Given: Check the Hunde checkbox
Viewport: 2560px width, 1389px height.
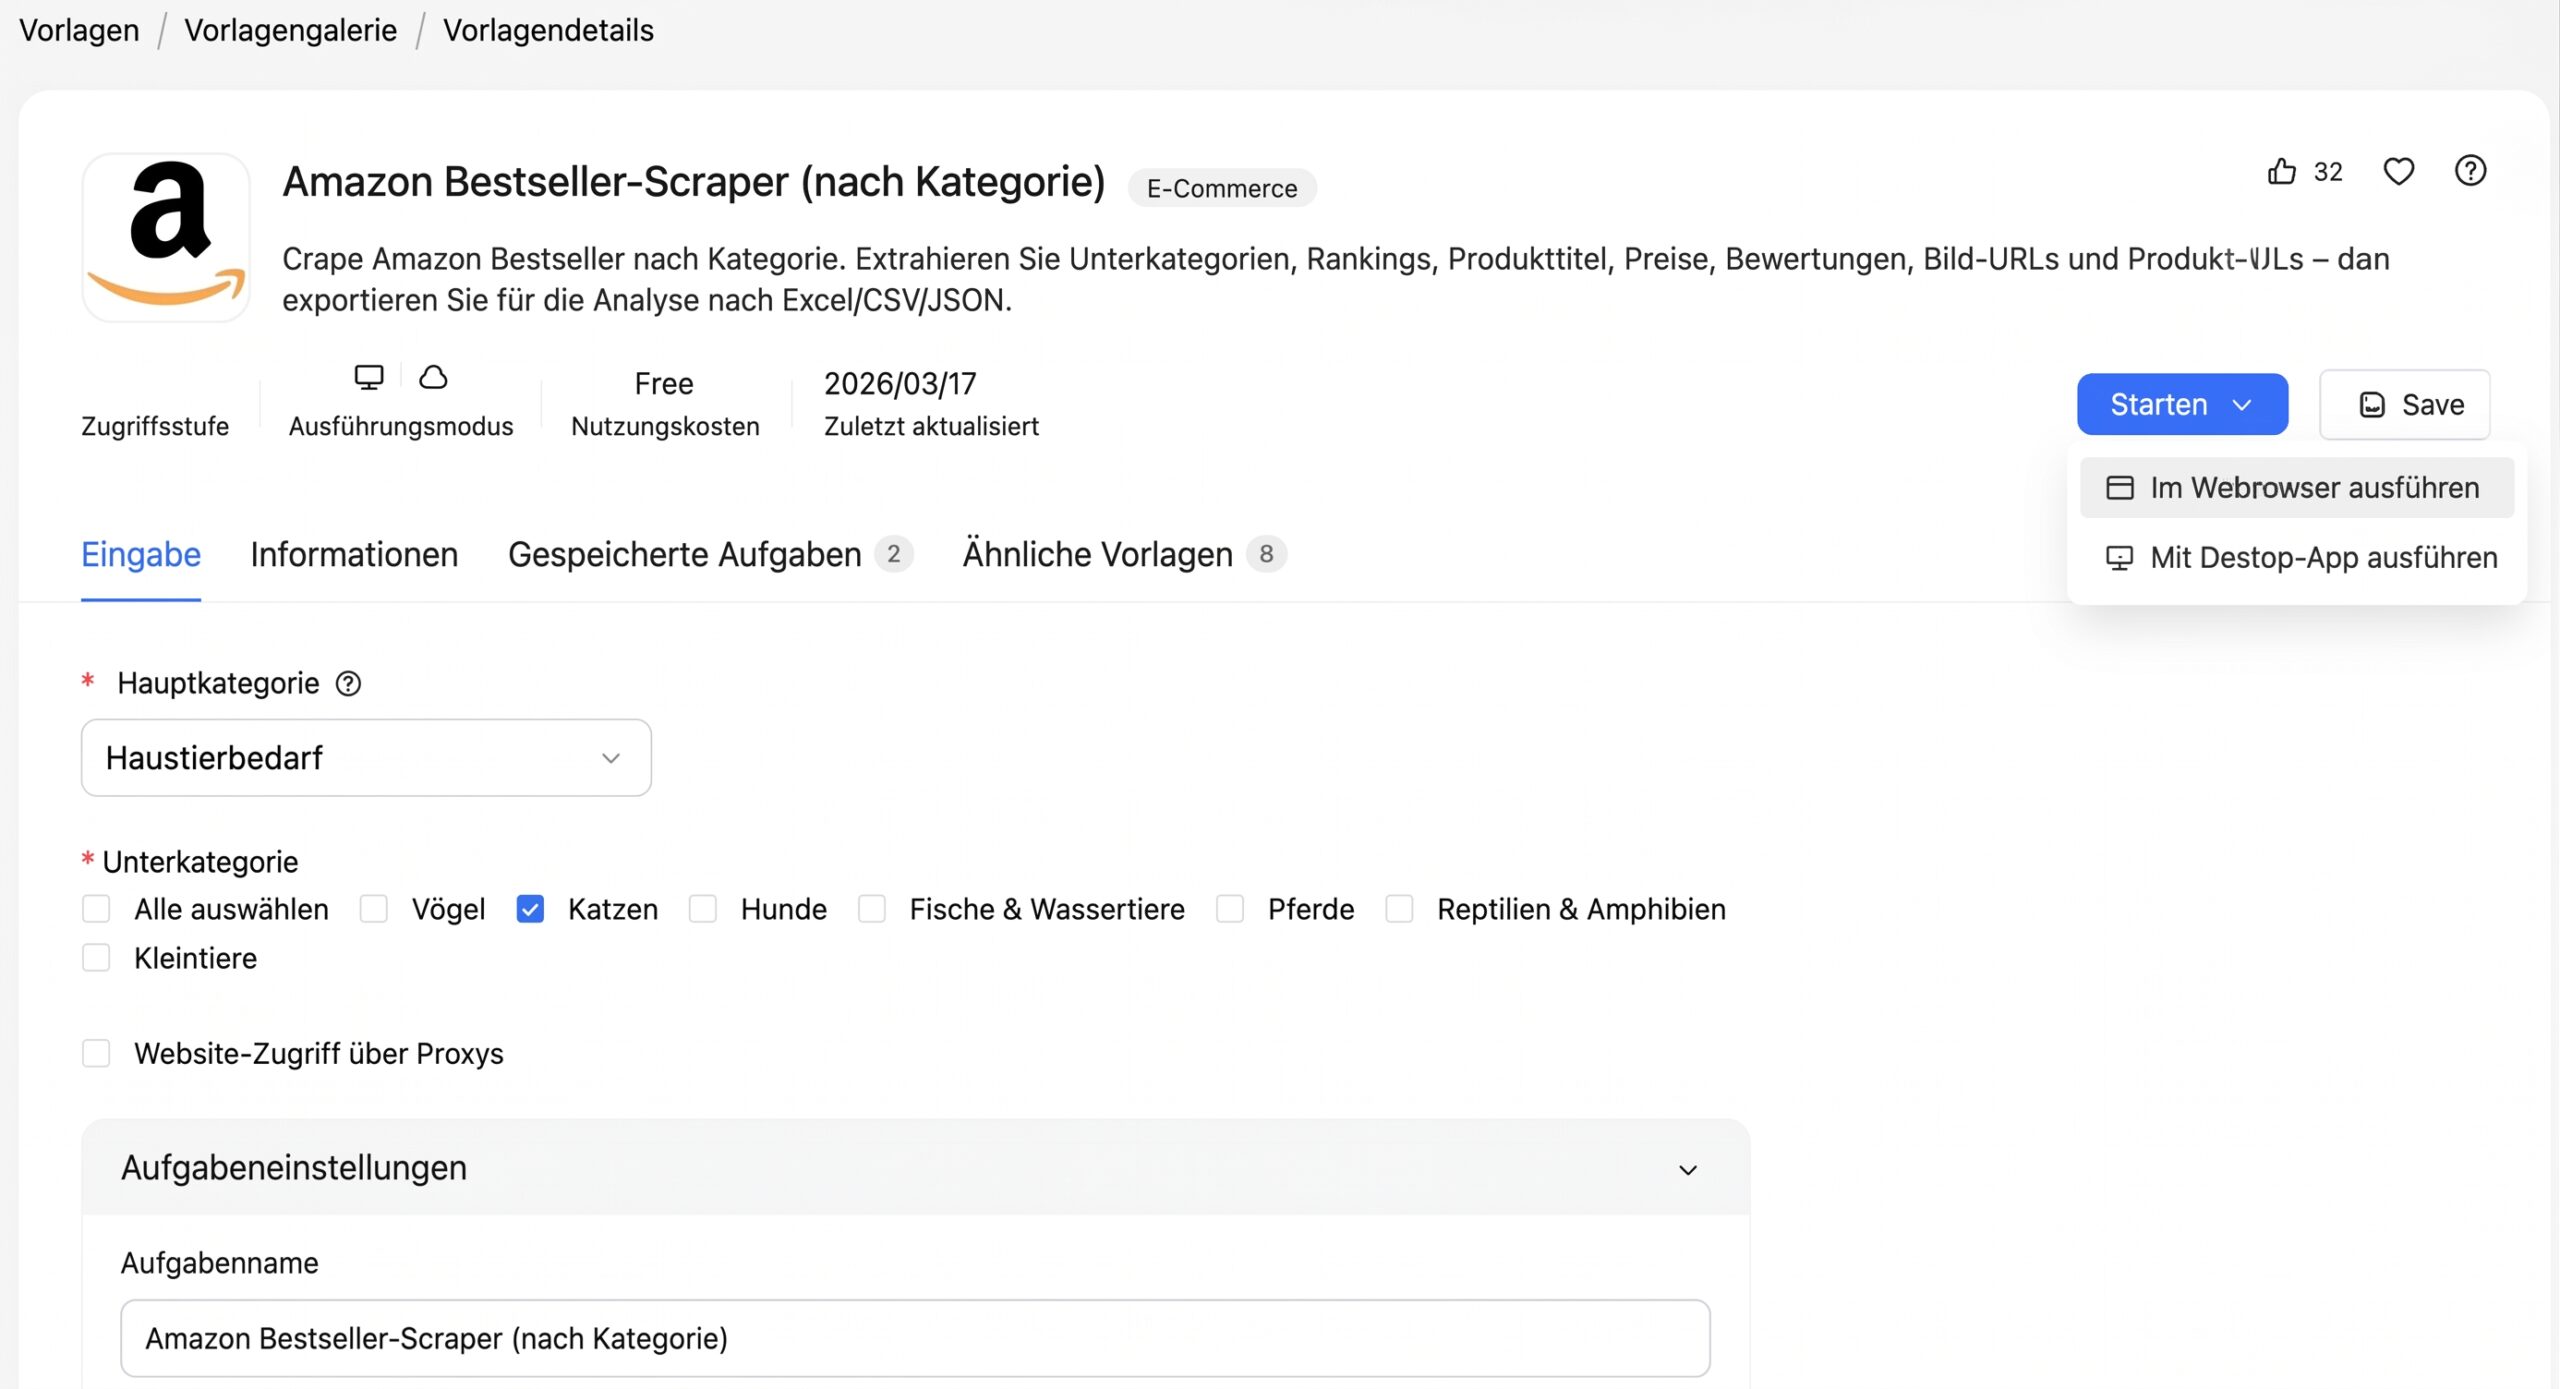Looking at the screenshot, I should tap(702, 909).
